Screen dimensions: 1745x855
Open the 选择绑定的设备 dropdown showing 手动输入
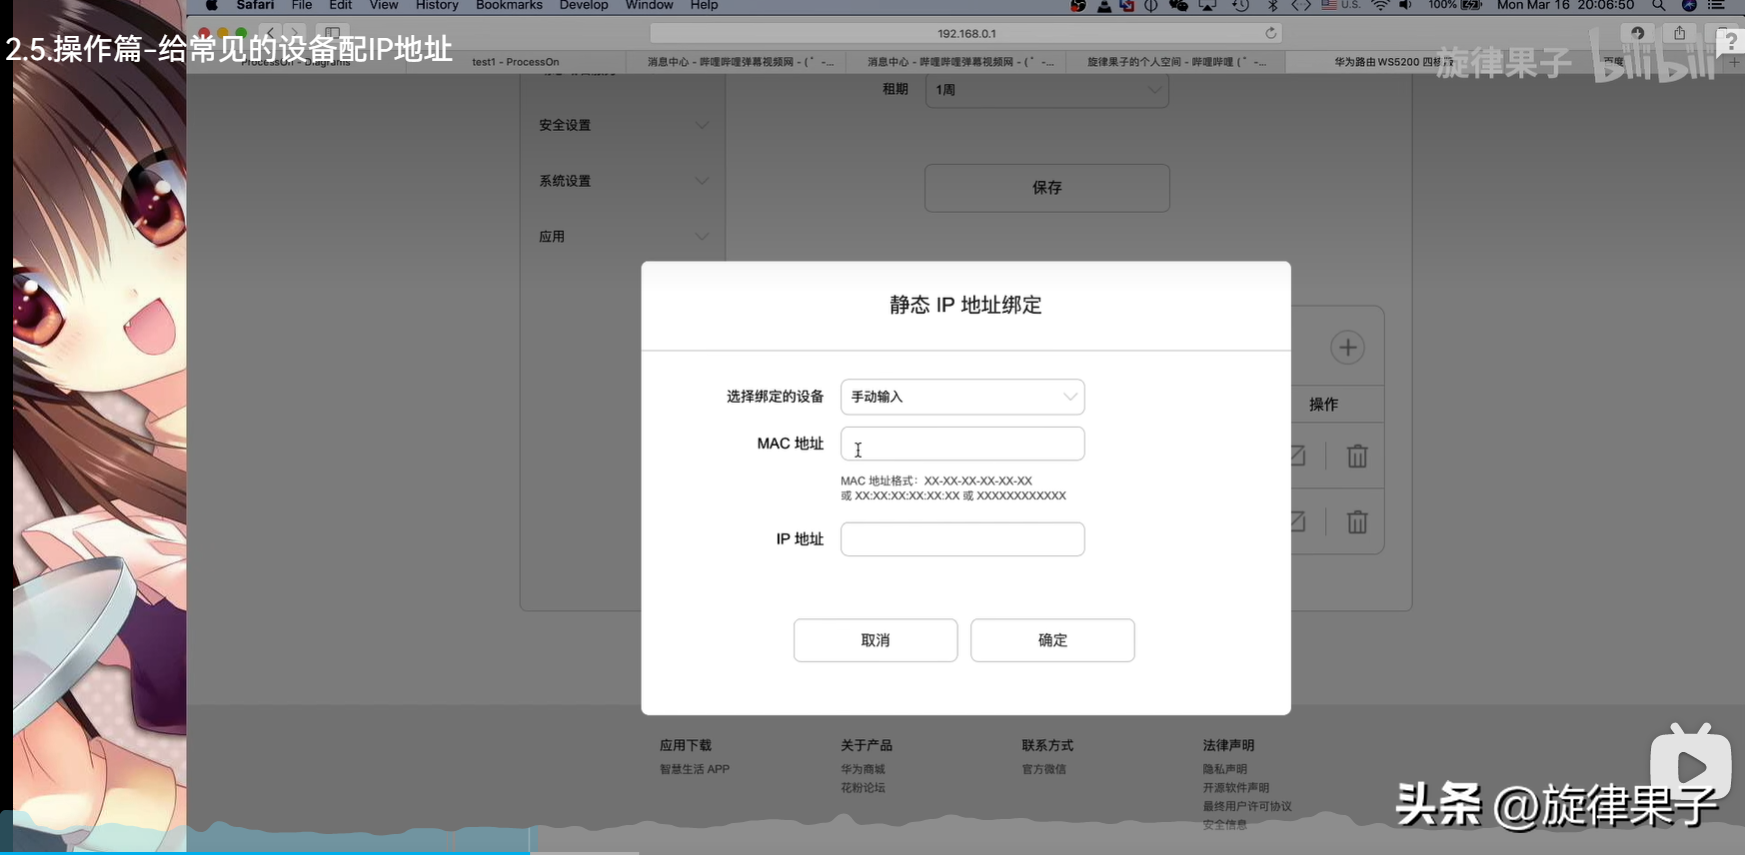point(962,397)
